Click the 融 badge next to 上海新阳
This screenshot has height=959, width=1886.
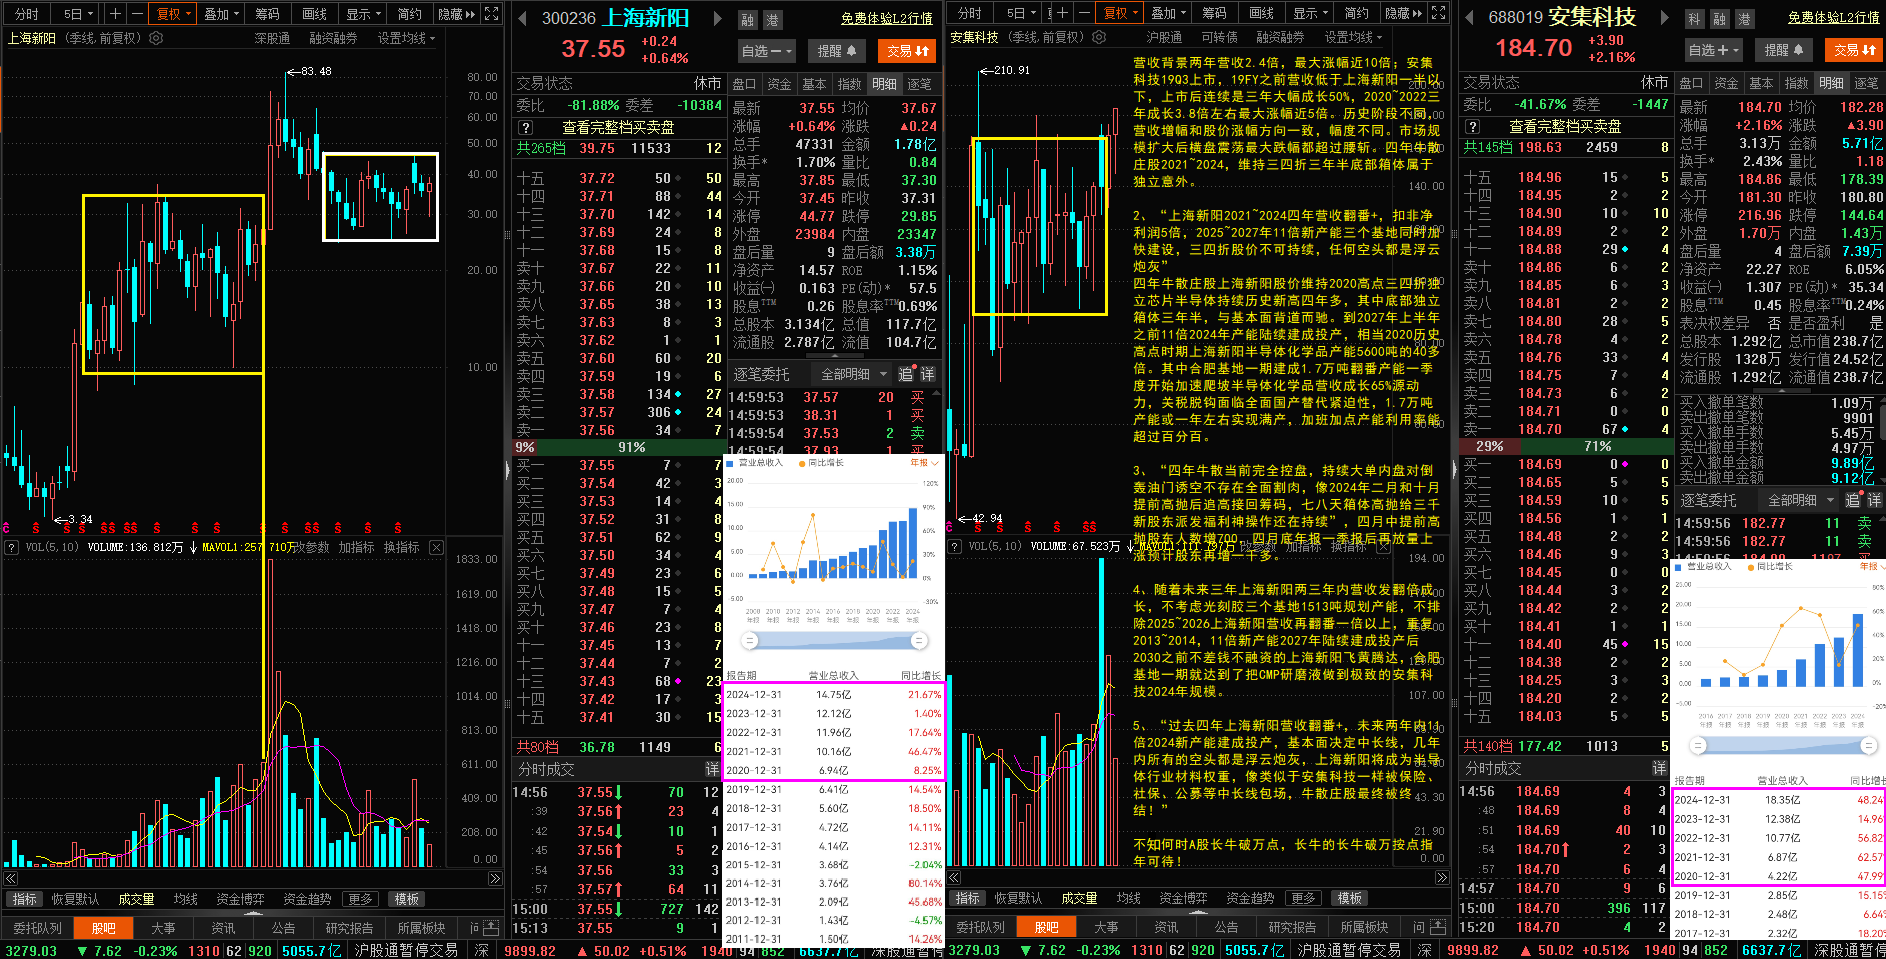tap(748, 20)
